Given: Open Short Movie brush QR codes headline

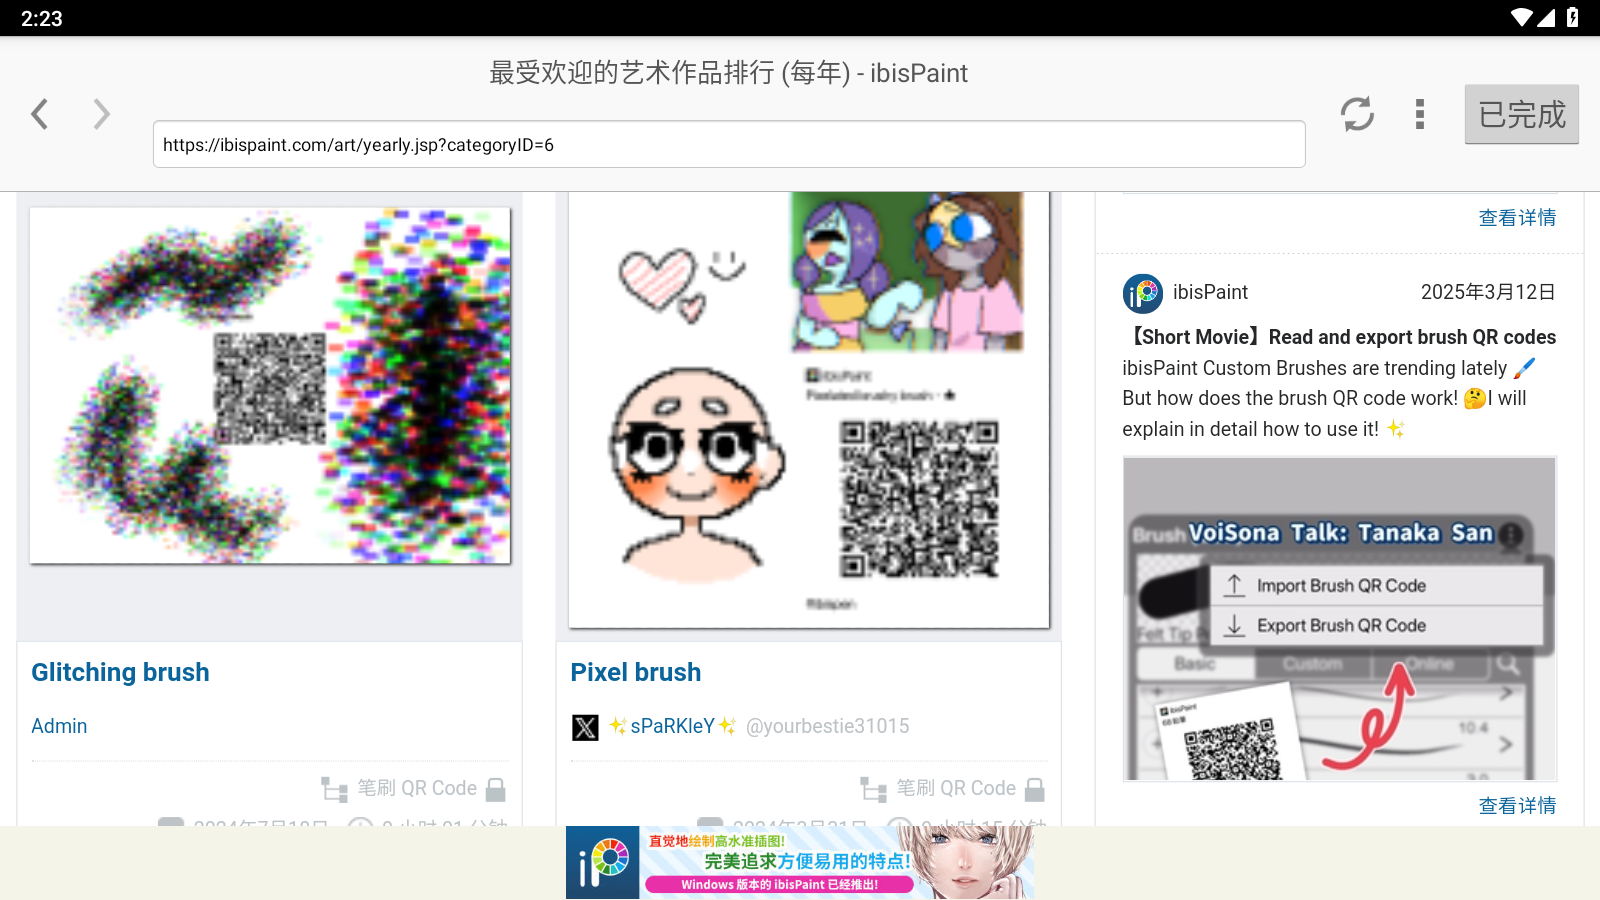Looking at the screenshot, I should 1340,337.
